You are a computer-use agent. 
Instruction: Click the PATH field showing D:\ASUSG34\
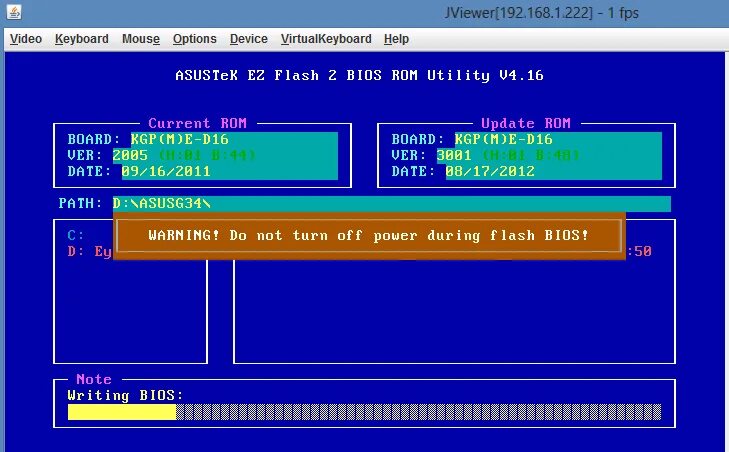point(391,203)
